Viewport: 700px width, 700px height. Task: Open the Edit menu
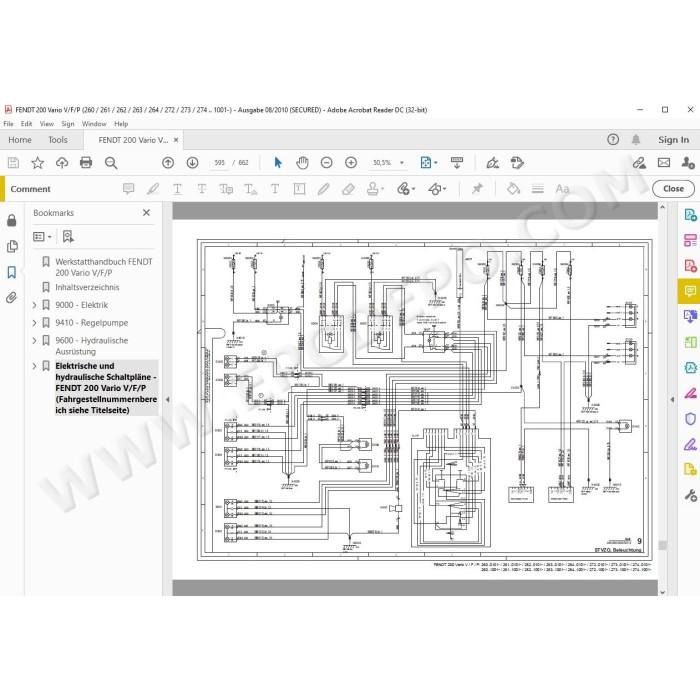(26, 124)
